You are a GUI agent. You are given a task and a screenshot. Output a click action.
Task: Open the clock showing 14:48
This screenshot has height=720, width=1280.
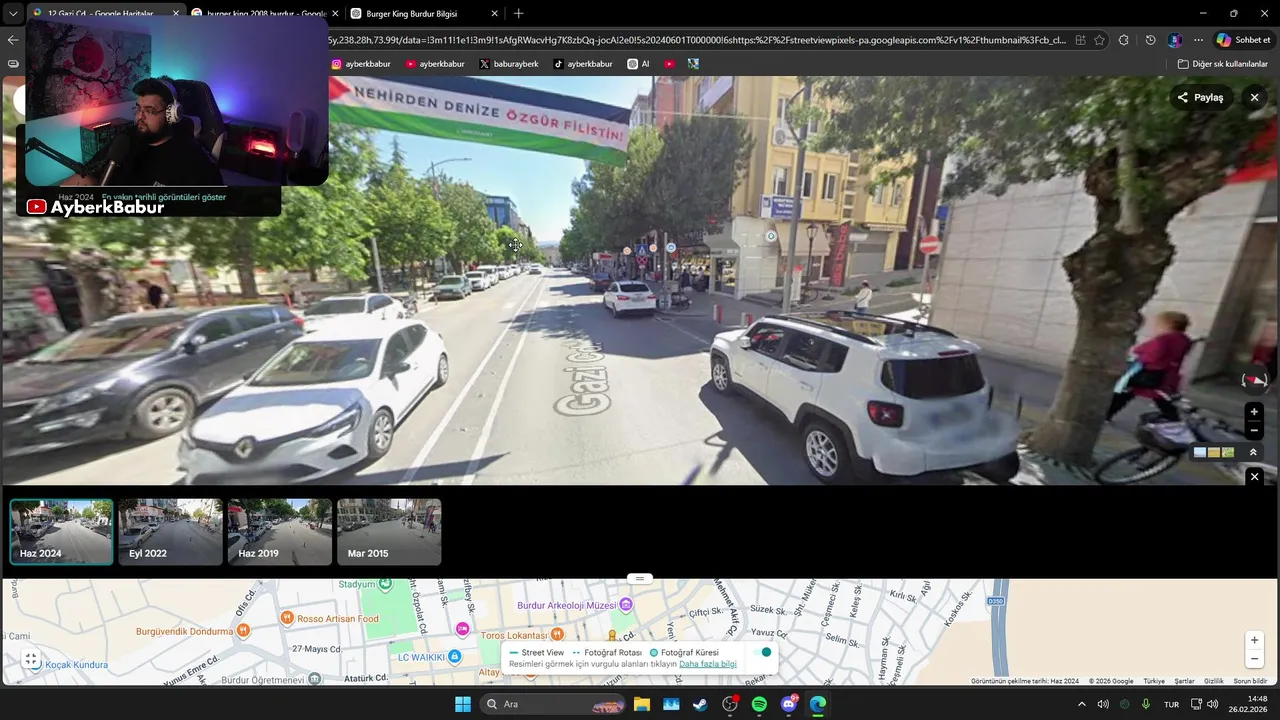click(1249, 704)
